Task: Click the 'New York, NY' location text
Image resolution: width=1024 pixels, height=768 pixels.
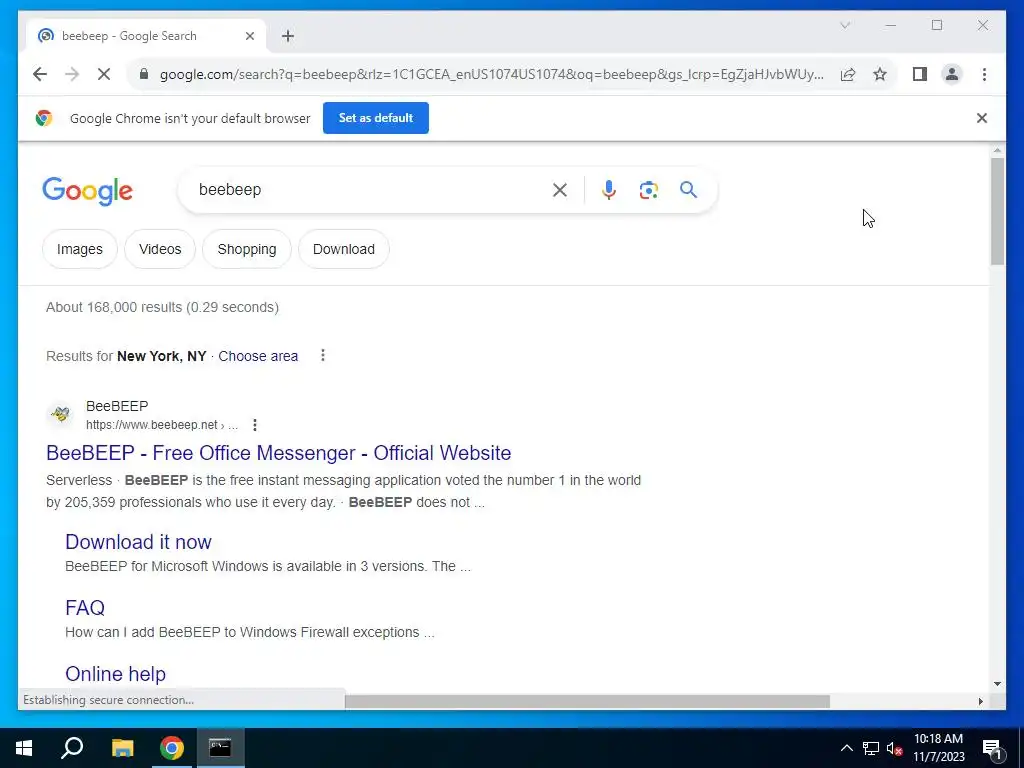Action: tap(161, 357)
